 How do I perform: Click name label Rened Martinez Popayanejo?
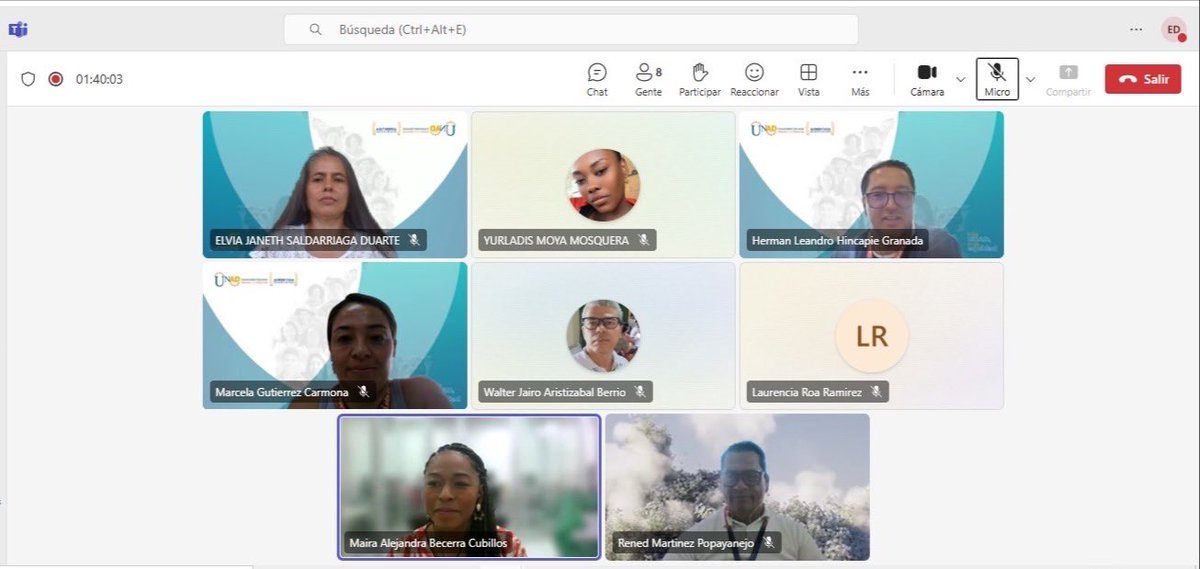(686, 543)
